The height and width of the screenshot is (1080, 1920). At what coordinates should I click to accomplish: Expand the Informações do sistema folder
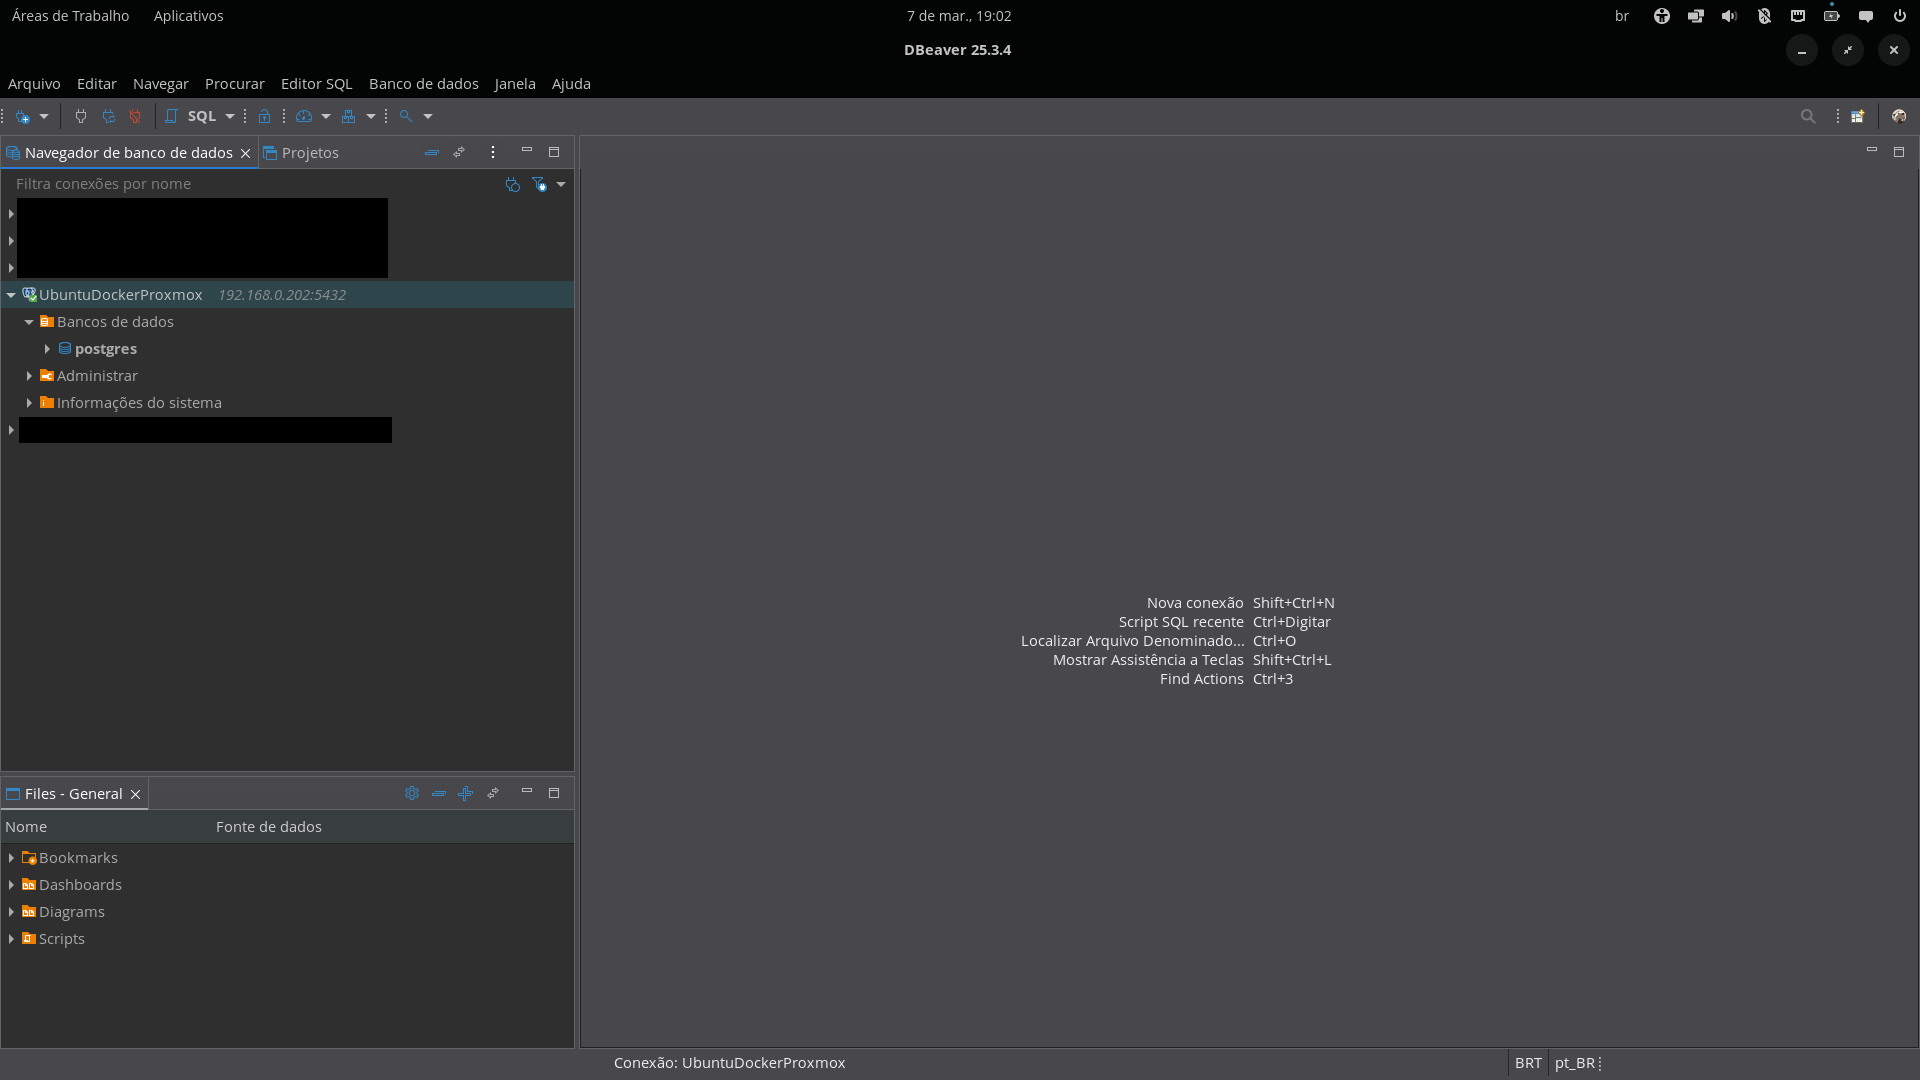29,403
